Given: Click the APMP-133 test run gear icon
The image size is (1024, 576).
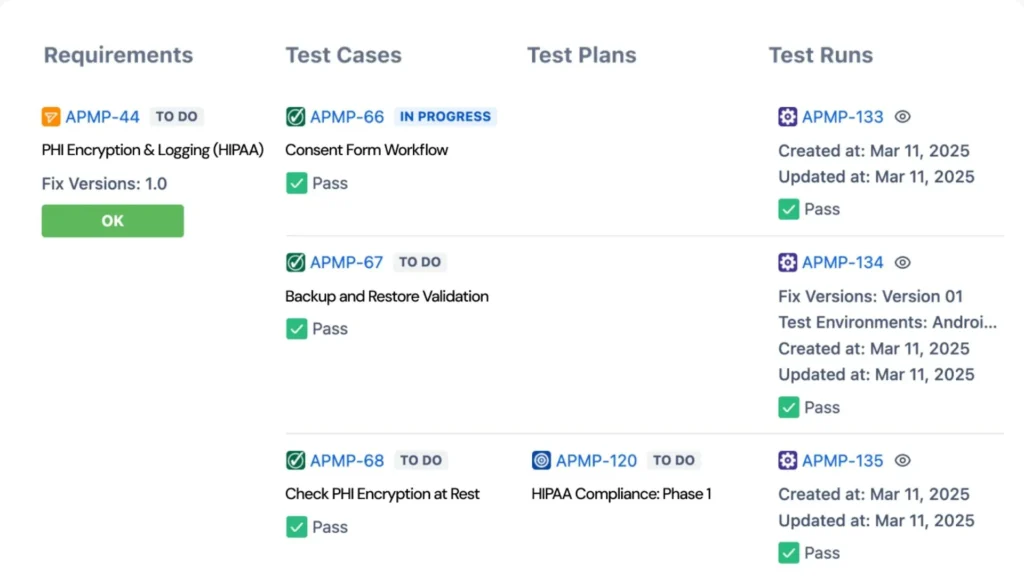Looking at the screenshot, I should [x=788, y=116].
